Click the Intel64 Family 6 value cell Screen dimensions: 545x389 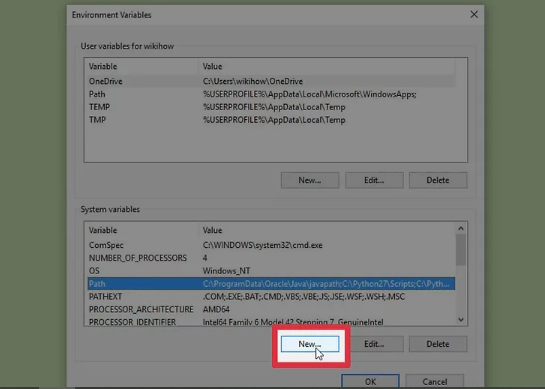pyautogui.click(x=293, y=322)
